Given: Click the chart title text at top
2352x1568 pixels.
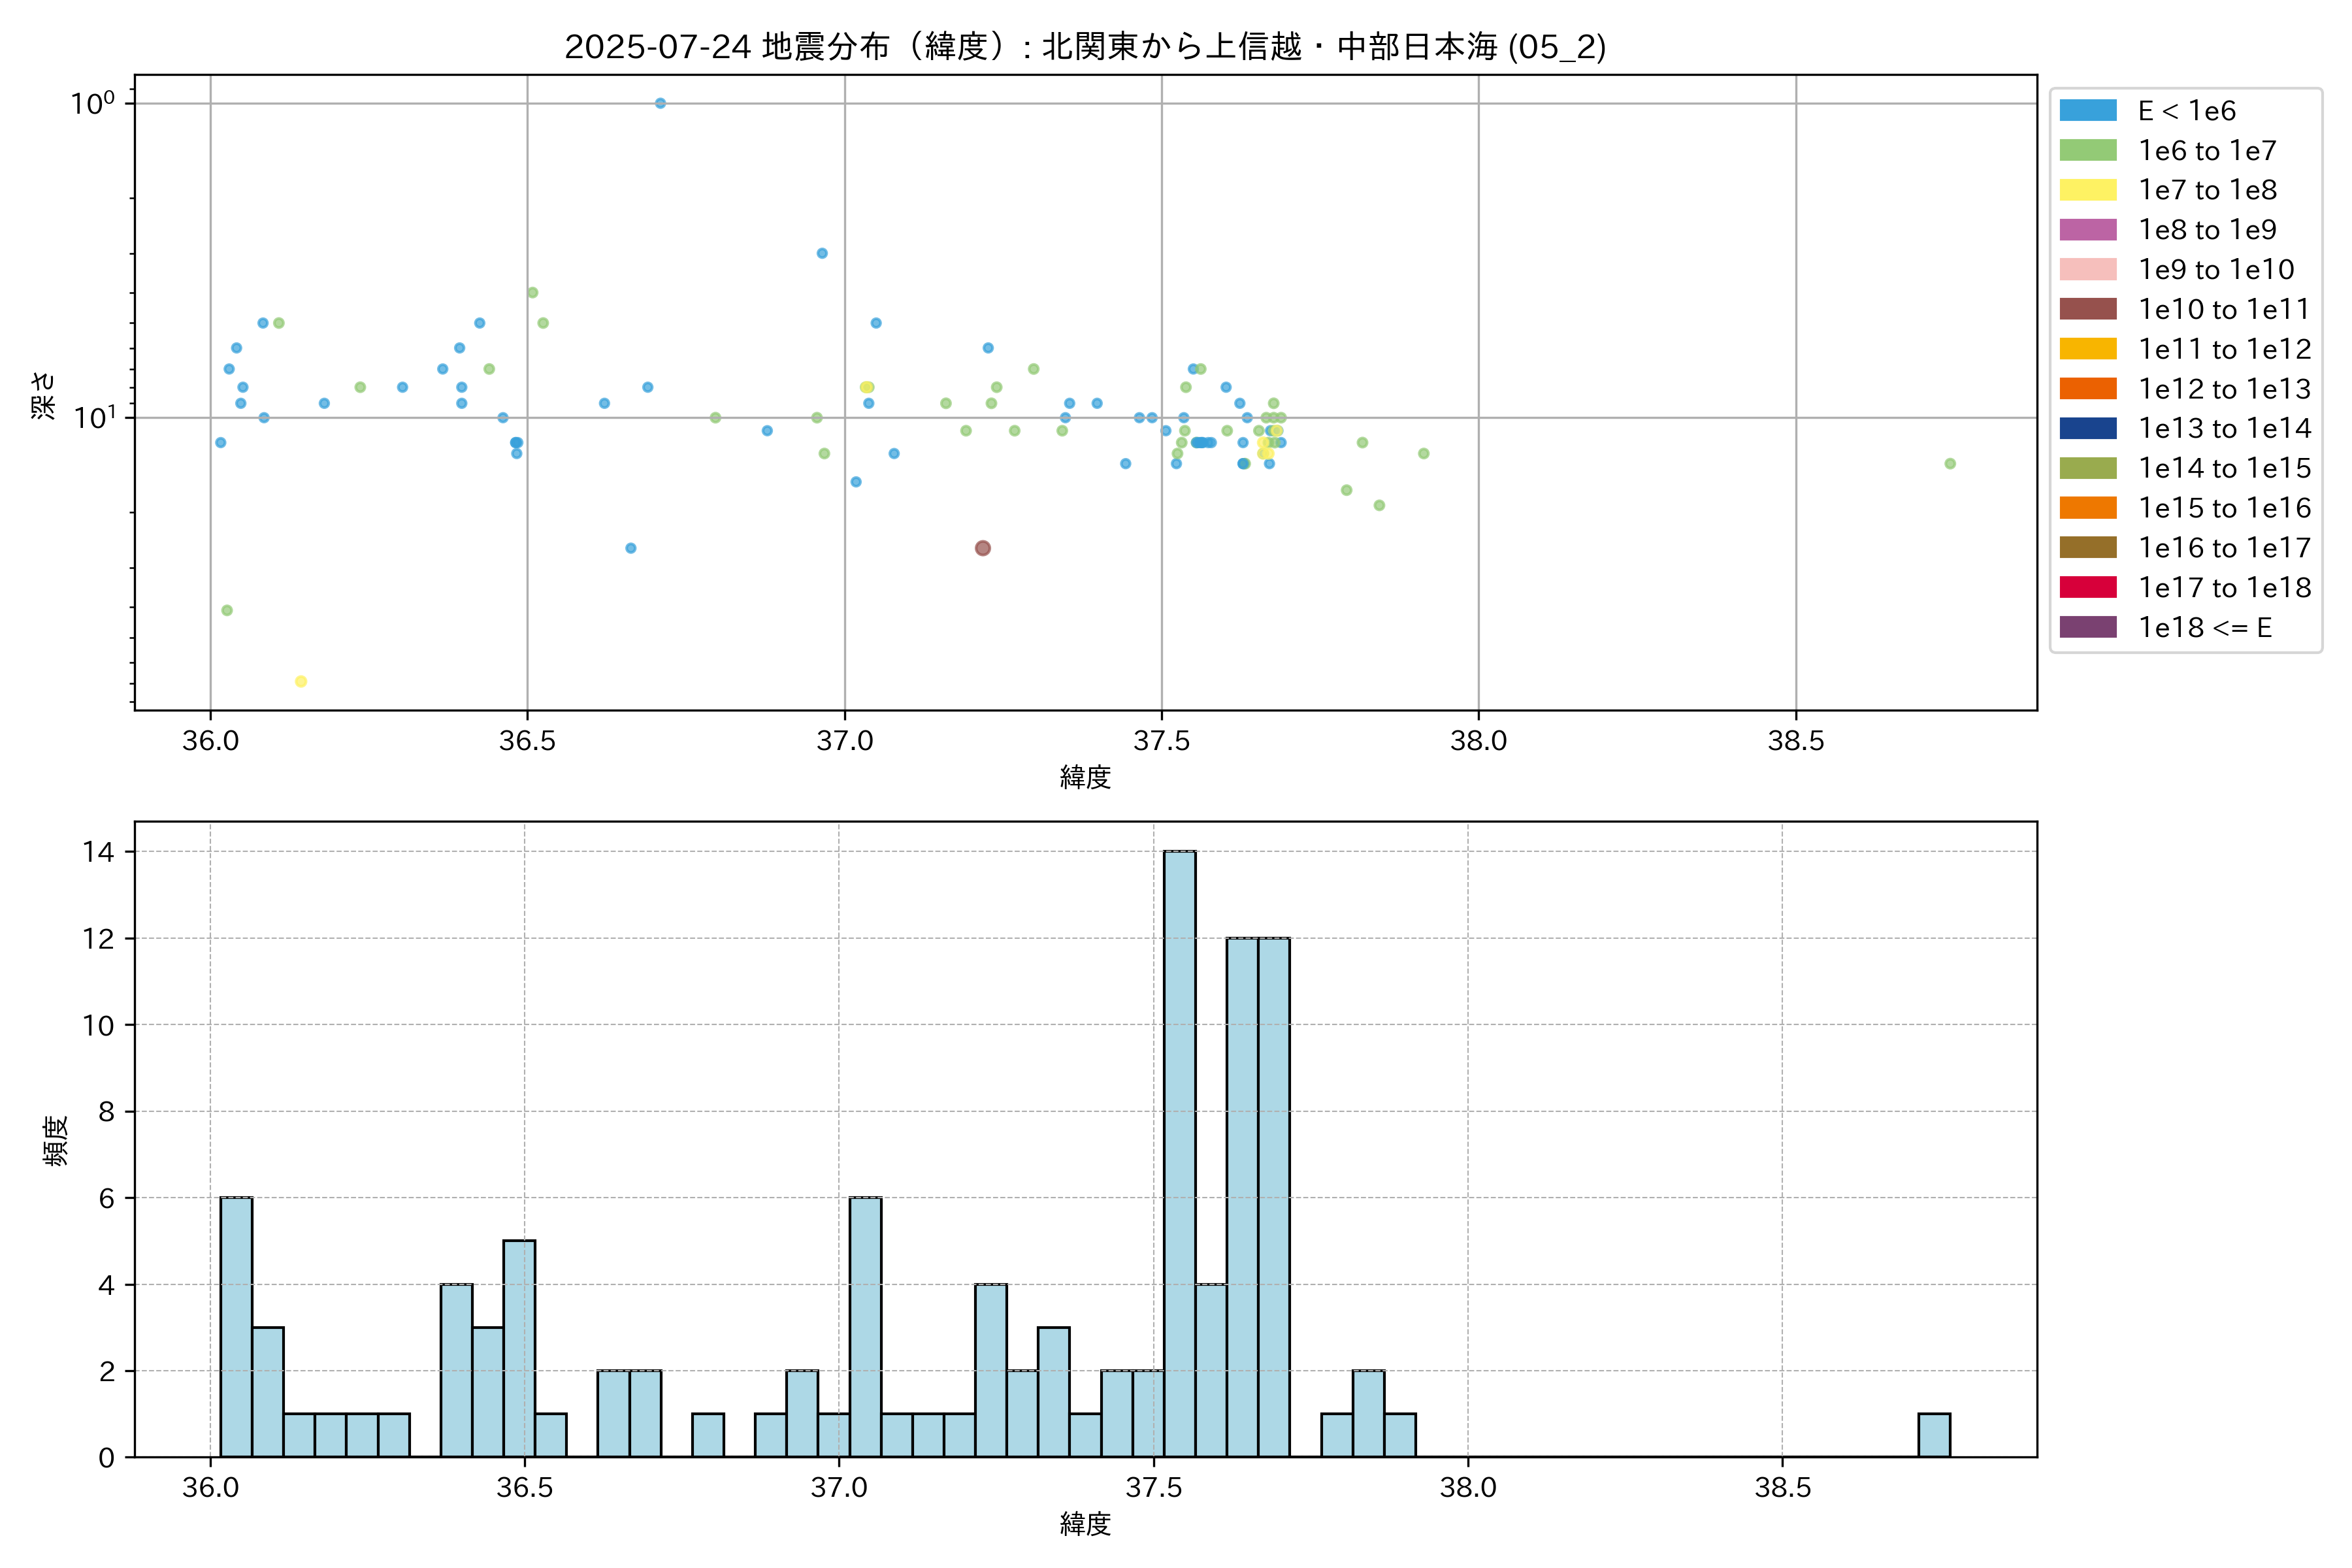Looking at the screenshot, I should (x=1085, y=46).
